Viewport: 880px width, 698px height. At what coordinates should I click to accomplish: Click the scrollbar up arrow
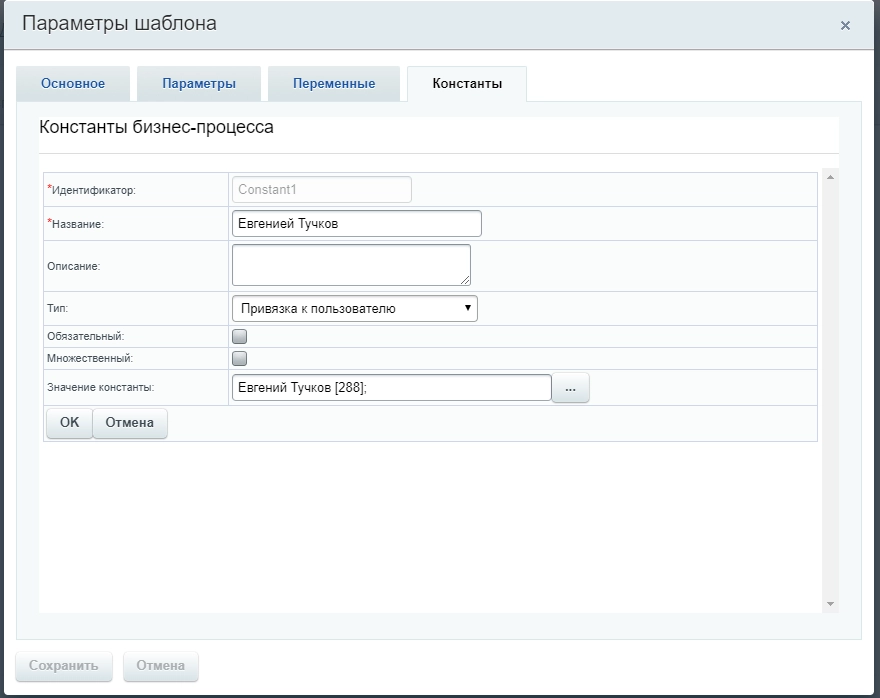point(830,178)
